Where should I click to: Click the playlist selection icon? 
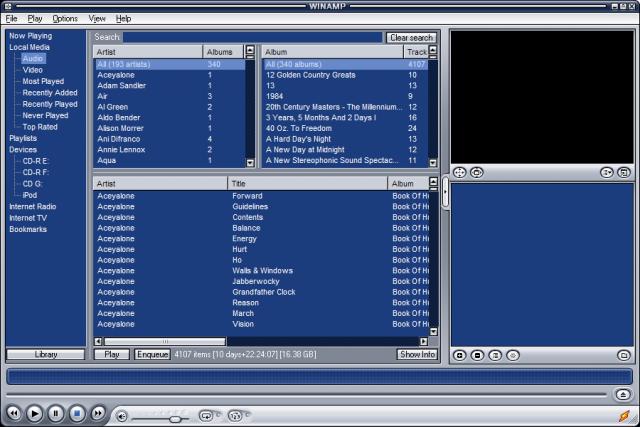click(495, 356)
